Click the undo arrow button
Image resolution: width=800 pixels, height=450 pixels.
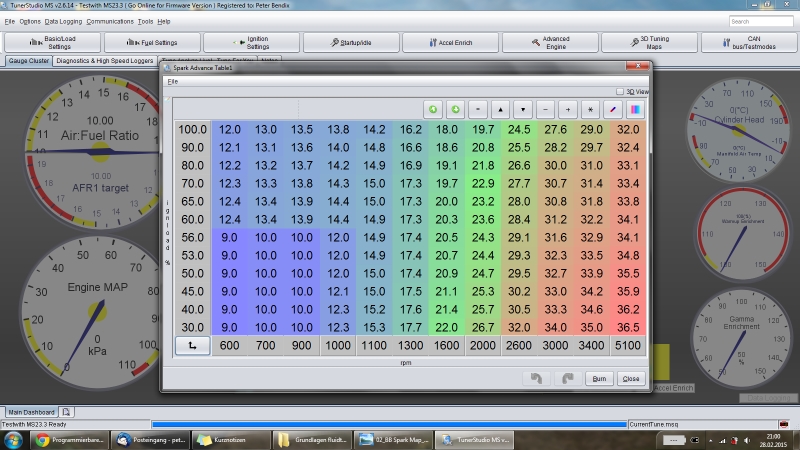[x=537, y=378]
